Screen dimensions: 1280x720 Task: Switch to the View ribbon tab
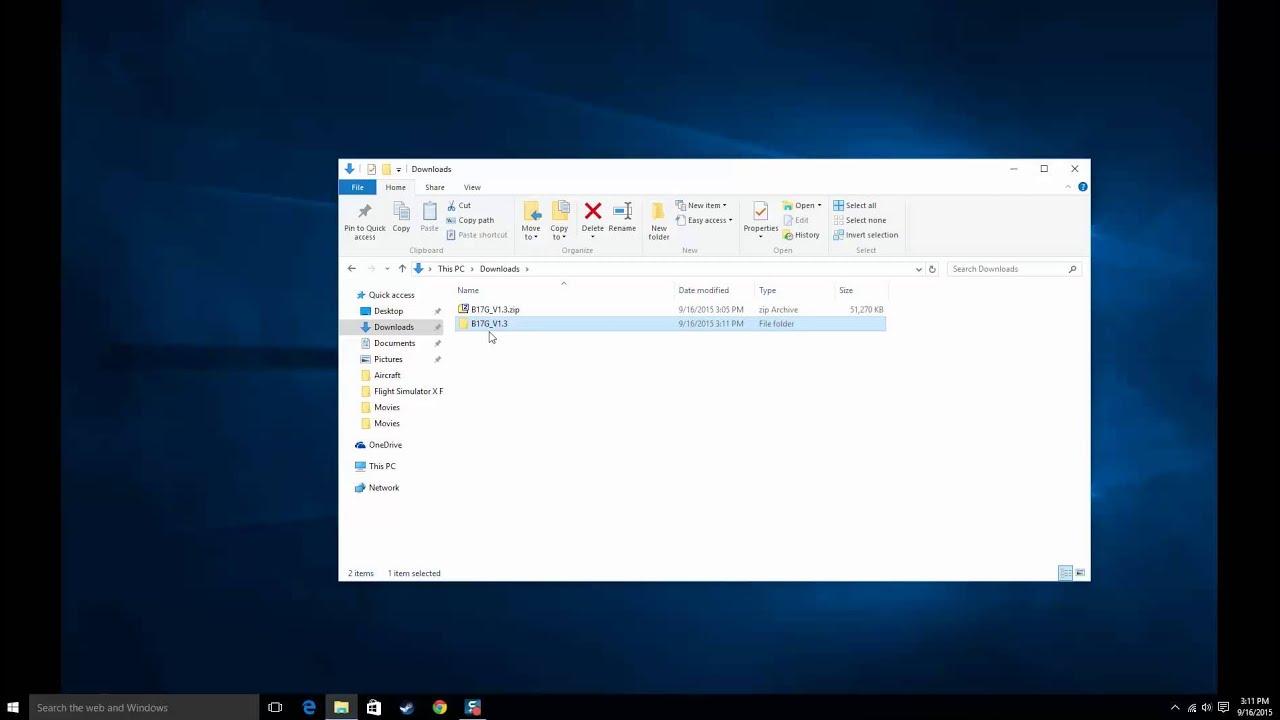(472, 187)
